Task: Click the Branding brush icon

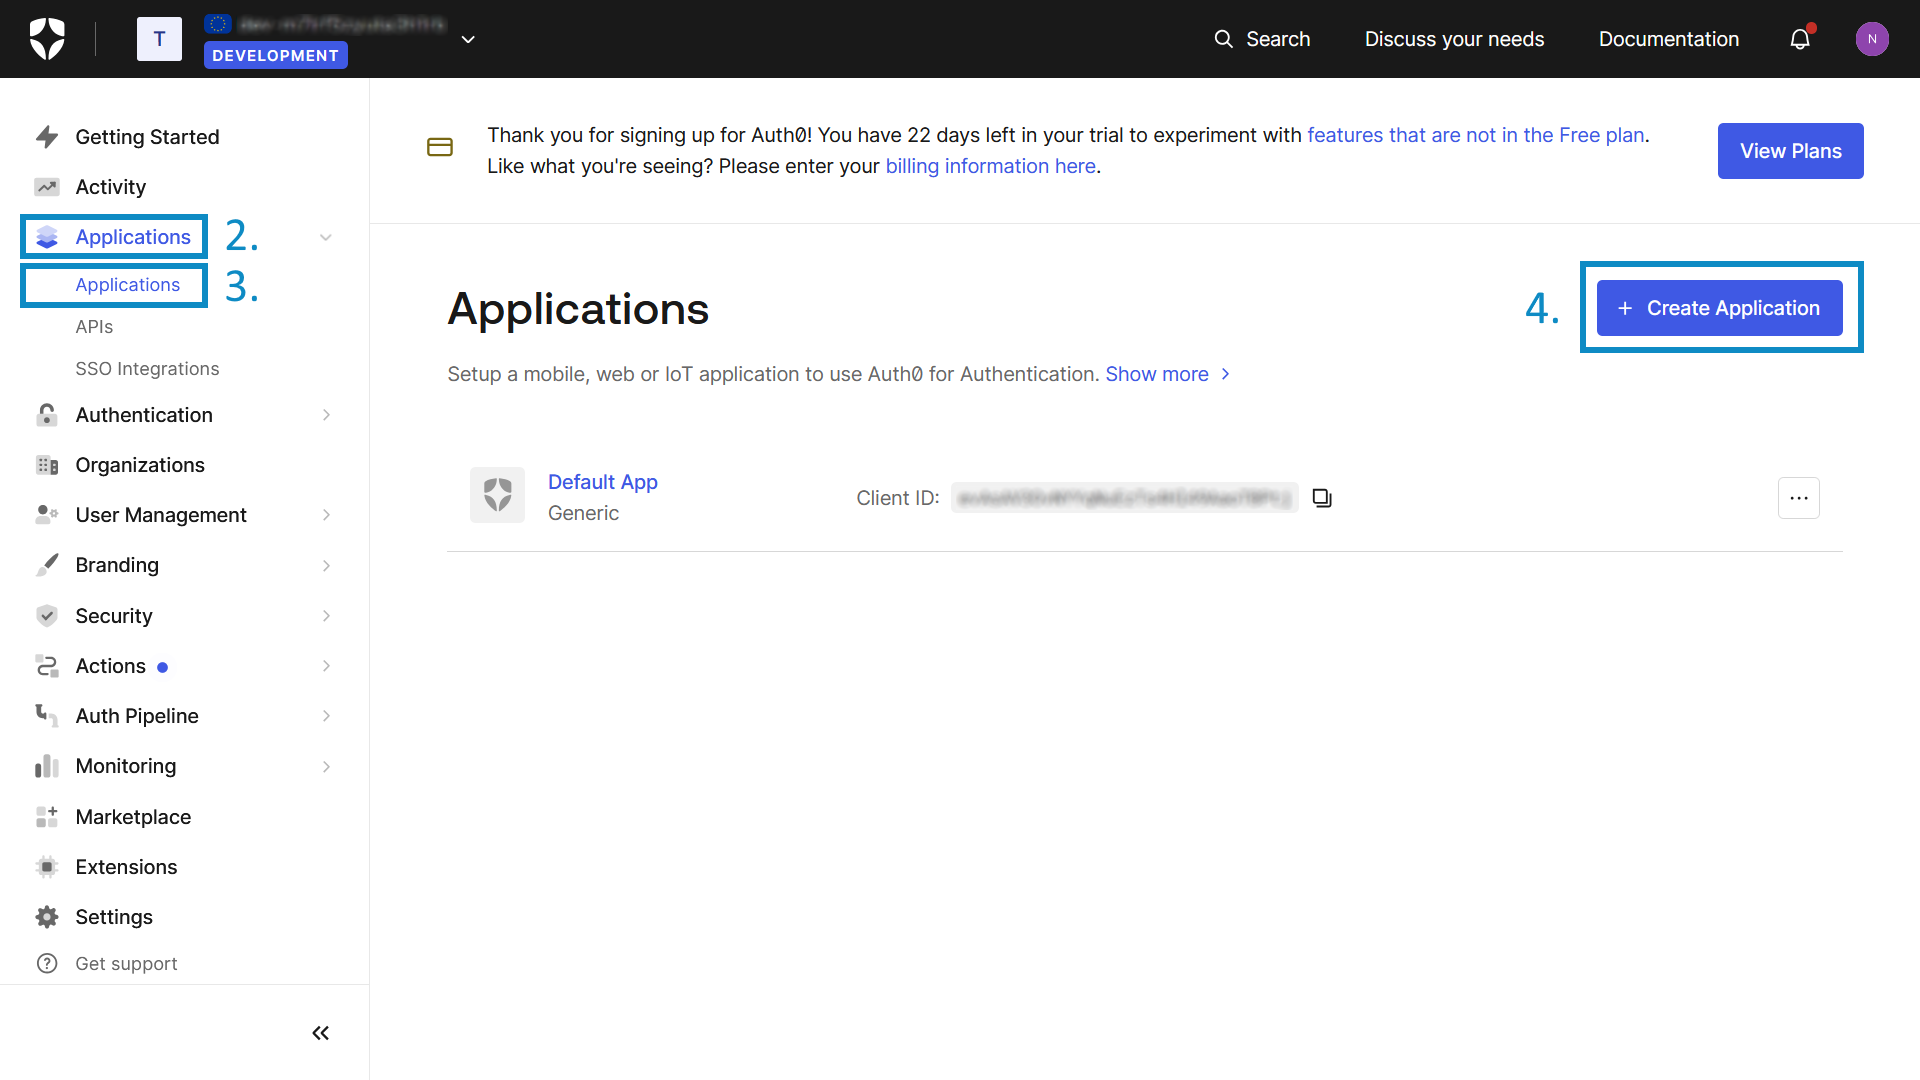Action: (x=47, y=565)
